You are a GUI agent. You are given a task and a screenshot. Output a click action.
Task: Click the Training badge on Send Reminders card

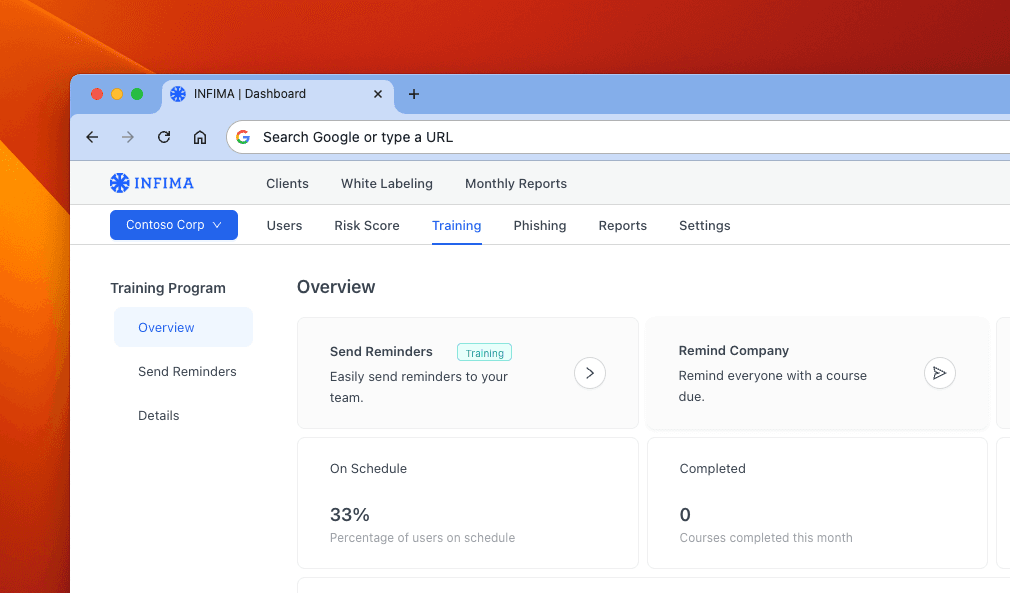tap(484, 352)
